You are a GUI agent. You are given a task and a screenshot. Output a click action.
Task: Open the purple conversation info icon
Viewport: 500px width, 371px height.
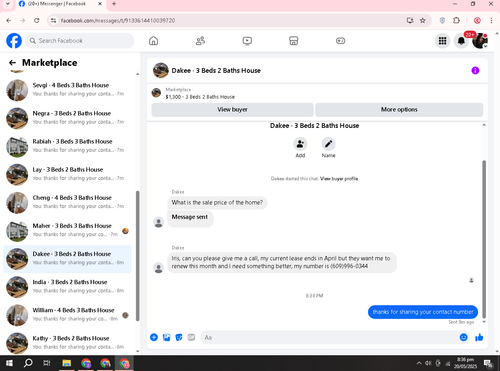click(475, 70)
